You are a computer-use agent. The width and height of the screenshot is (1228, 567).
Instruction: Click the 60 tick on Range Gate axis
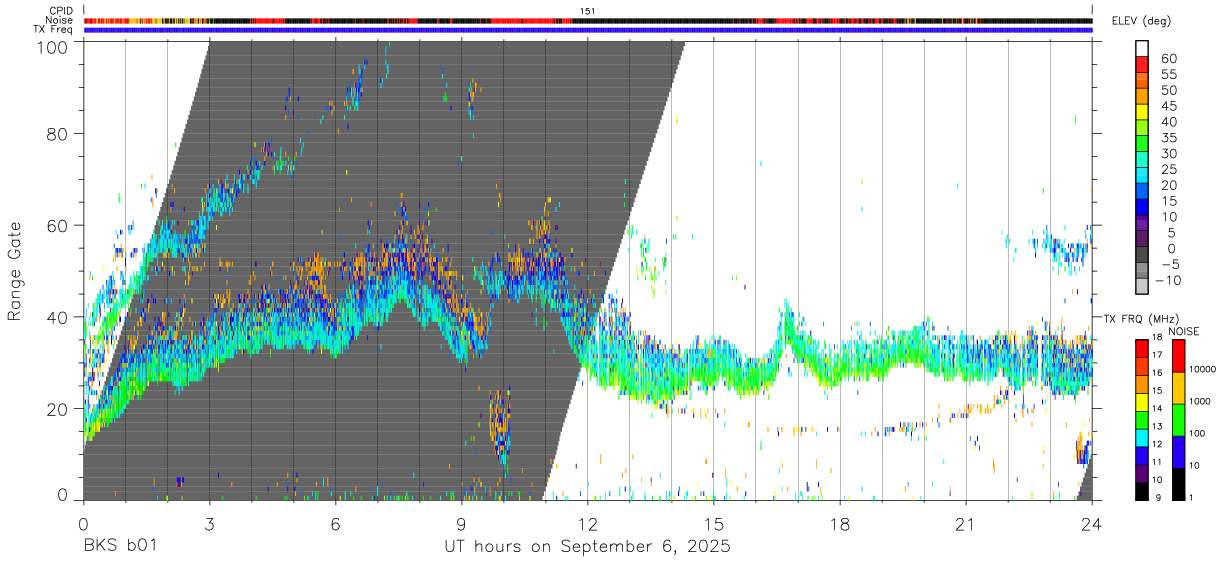(59, 225)
